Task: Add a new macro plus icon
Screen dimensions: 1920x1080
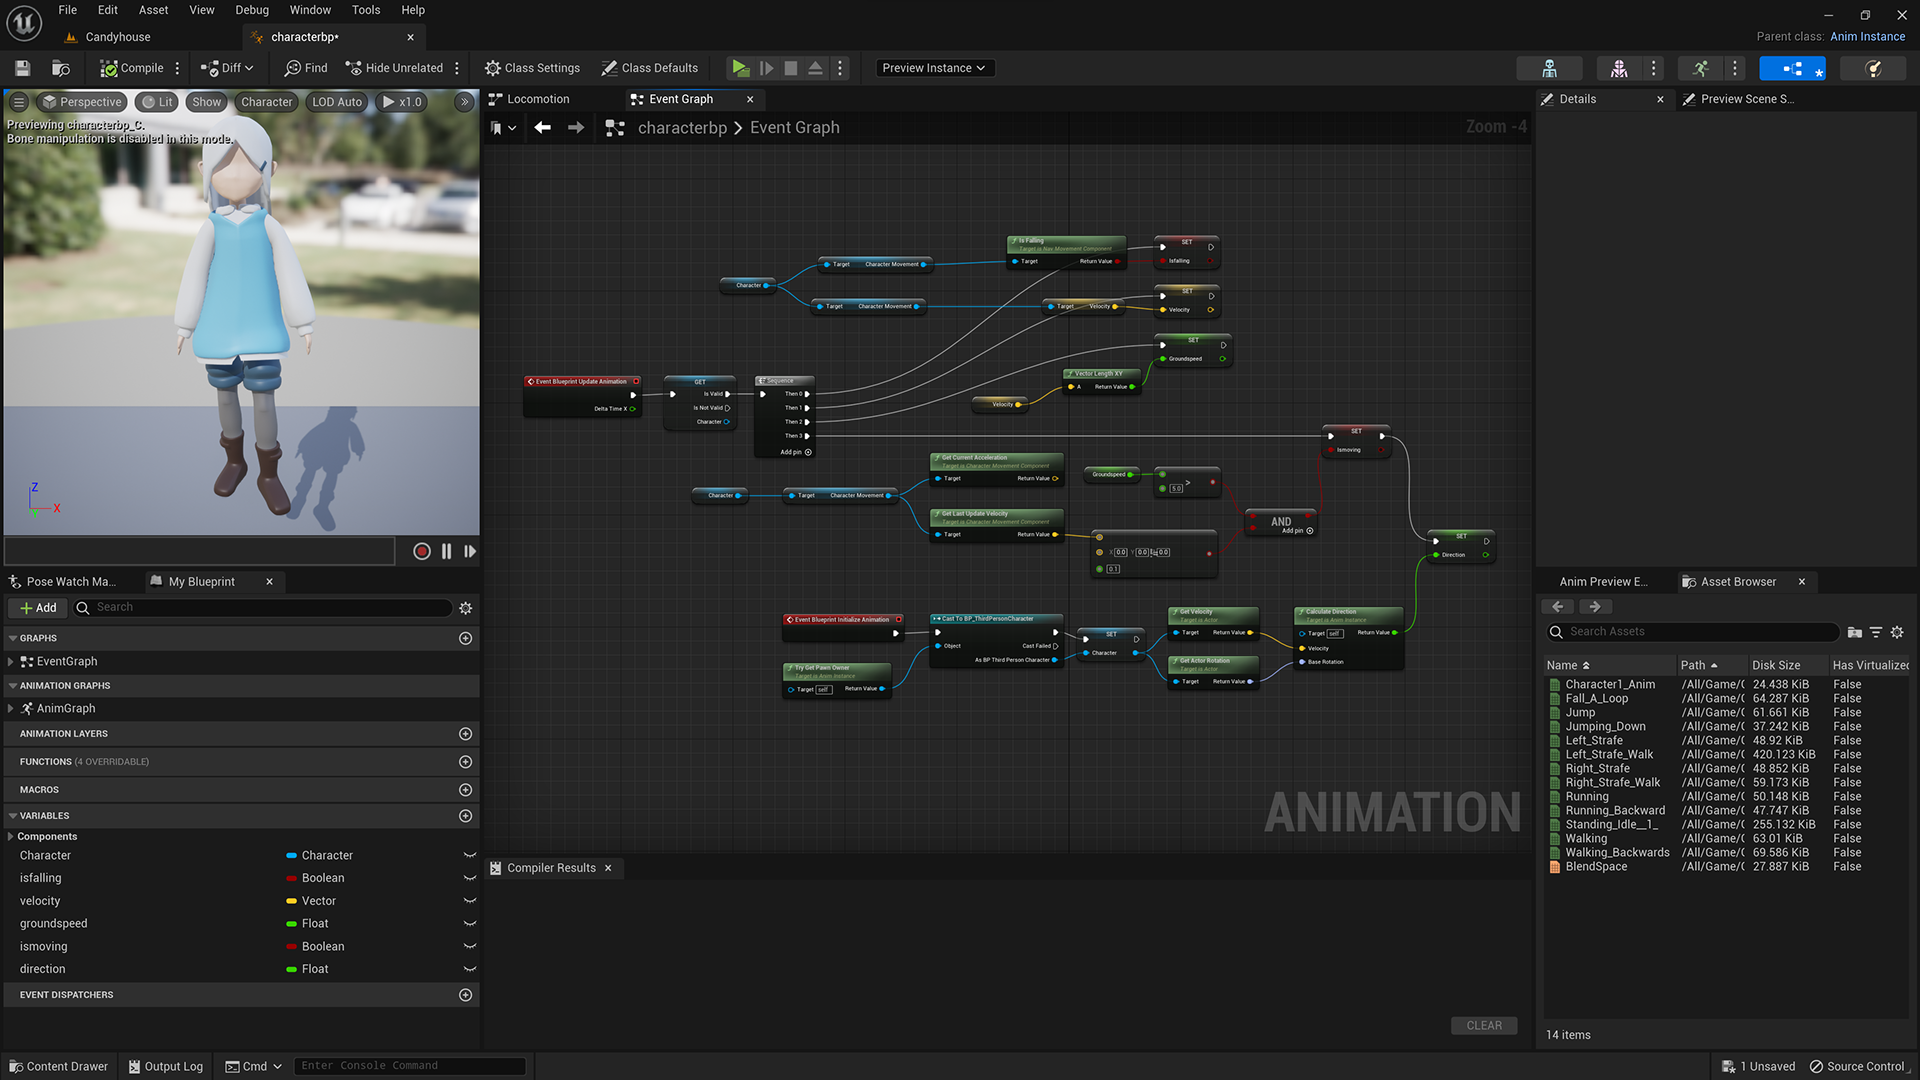Action: coord(465,790)
